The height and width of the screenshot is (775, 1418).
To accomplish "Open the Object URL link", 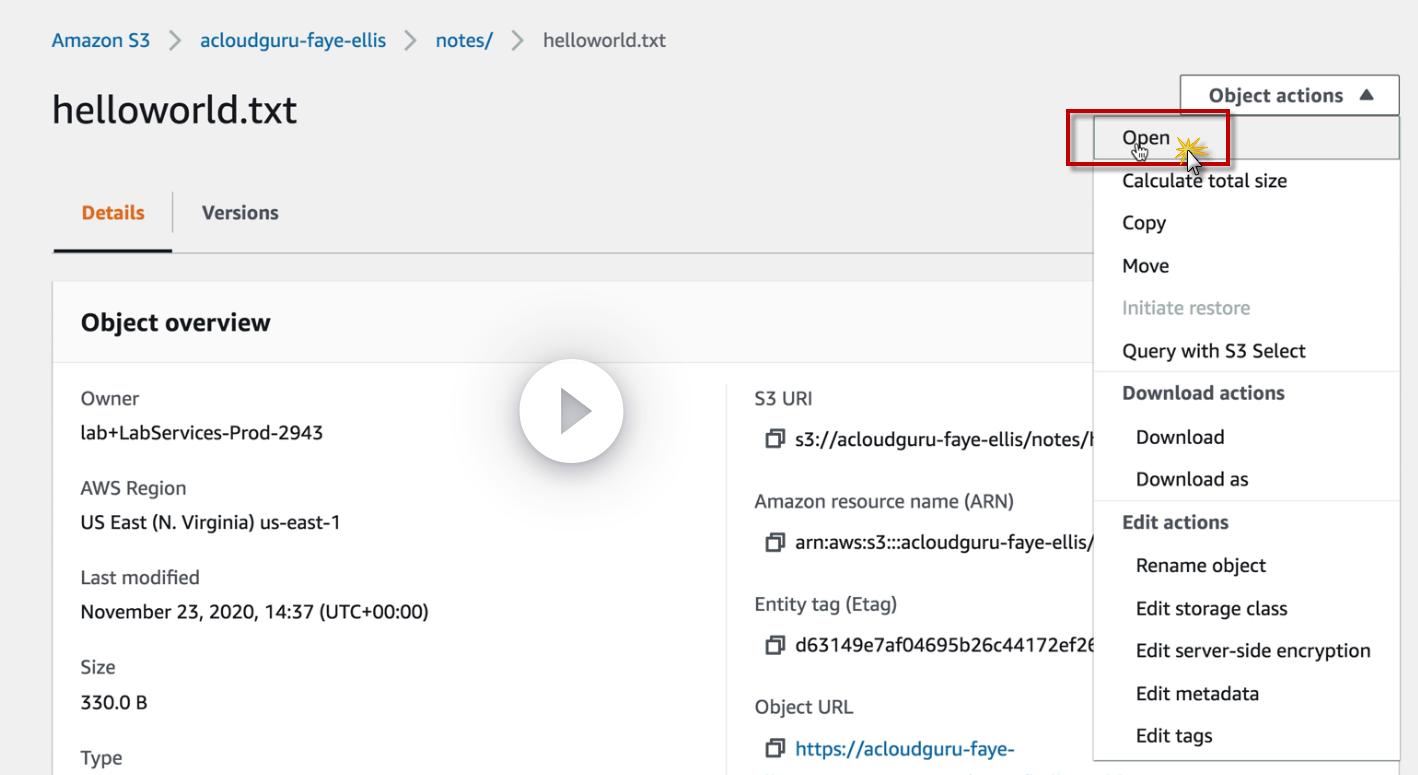I will tap(905, 749).
